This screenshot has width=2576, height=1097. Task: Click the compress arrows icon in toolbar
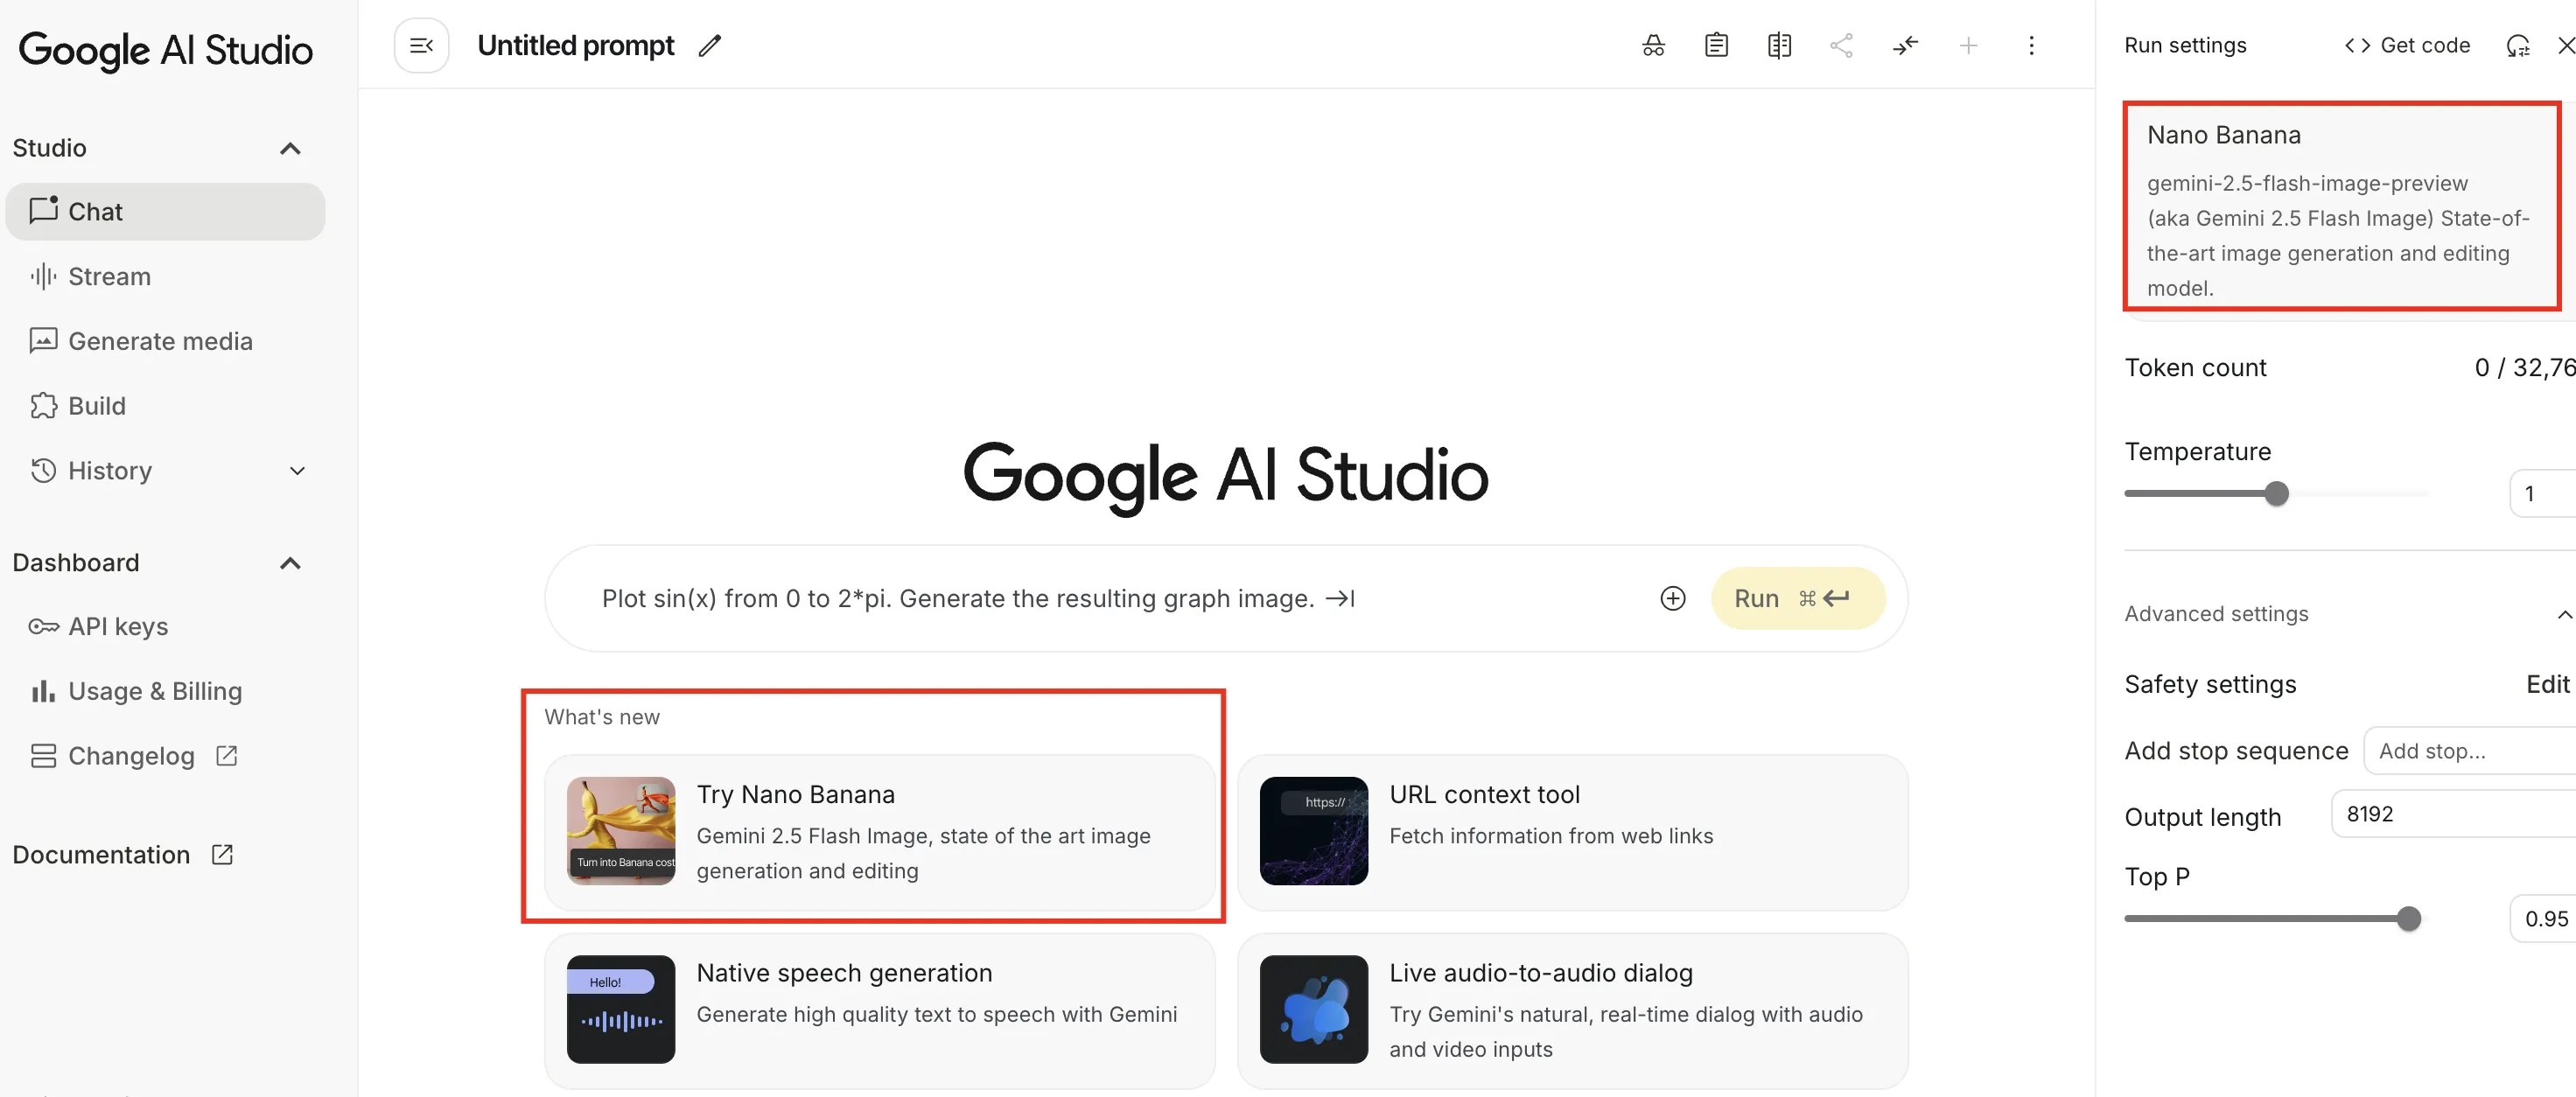point(1905,46)
